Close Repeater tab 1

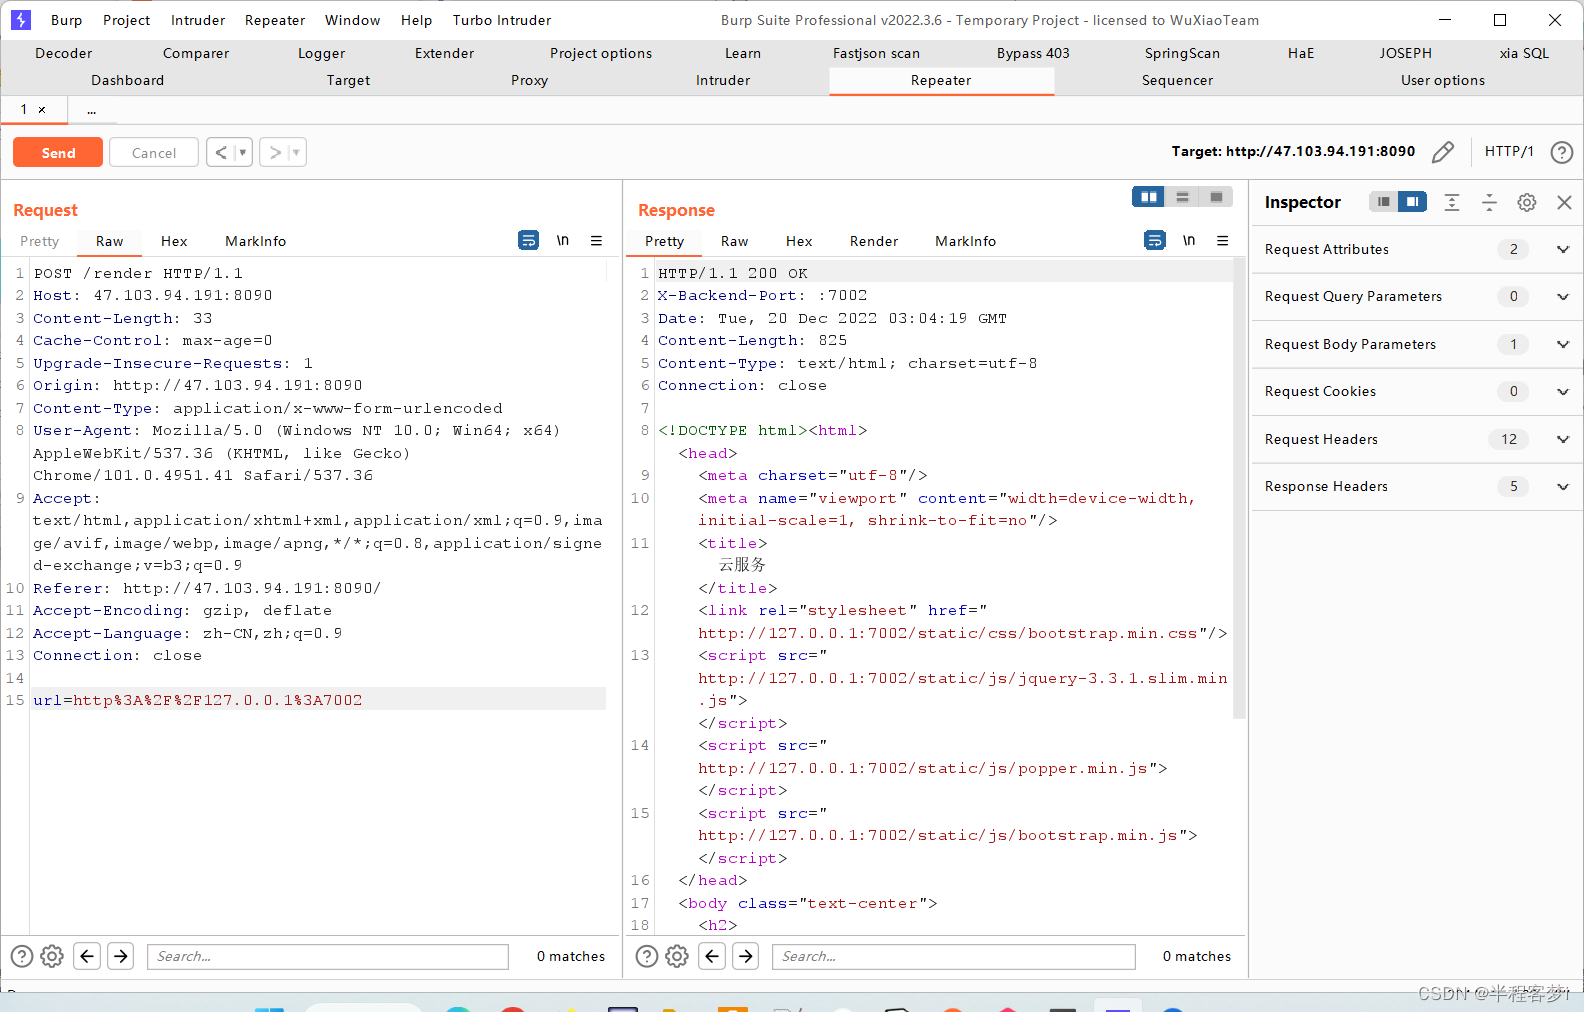(x=42, y=109)
